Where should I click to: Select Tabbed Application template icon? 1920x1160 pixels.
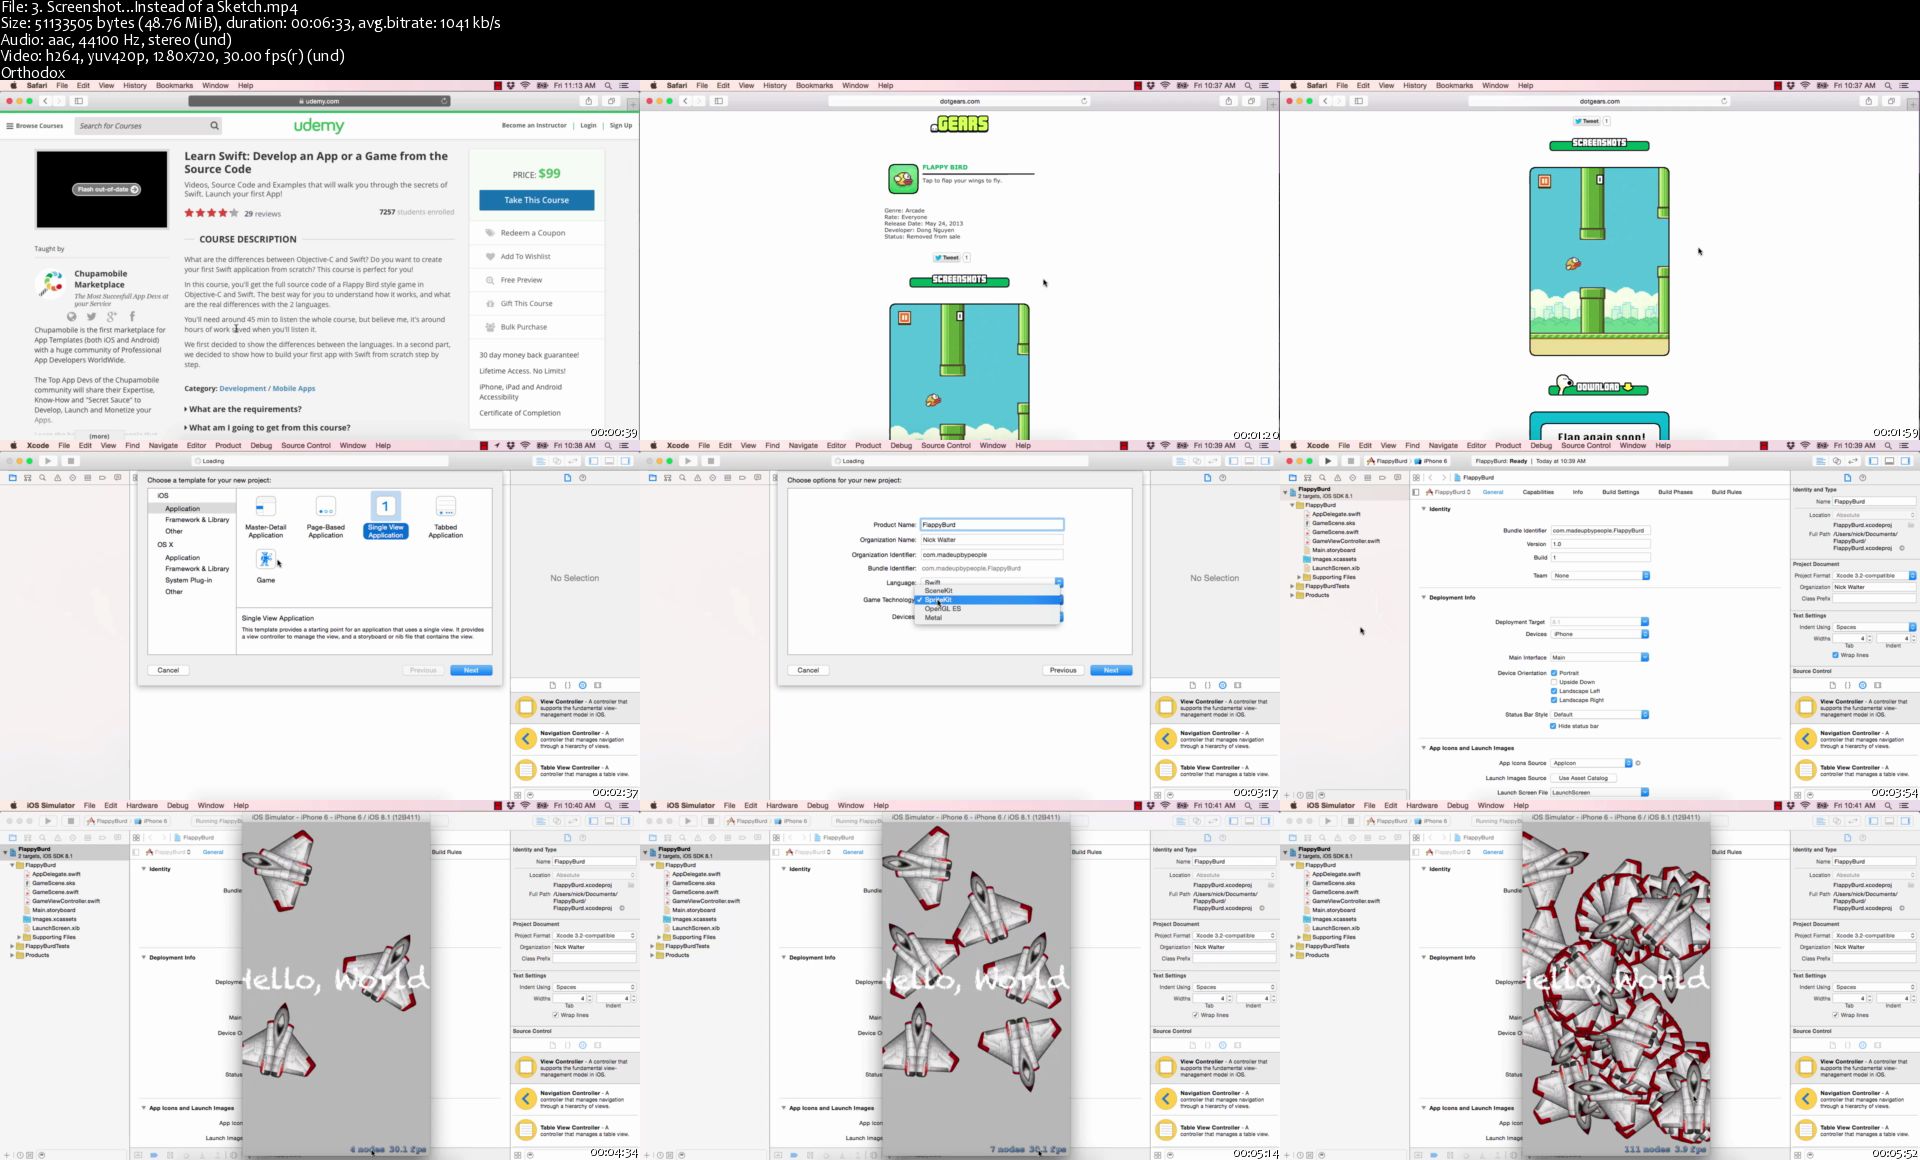[445, 507]
